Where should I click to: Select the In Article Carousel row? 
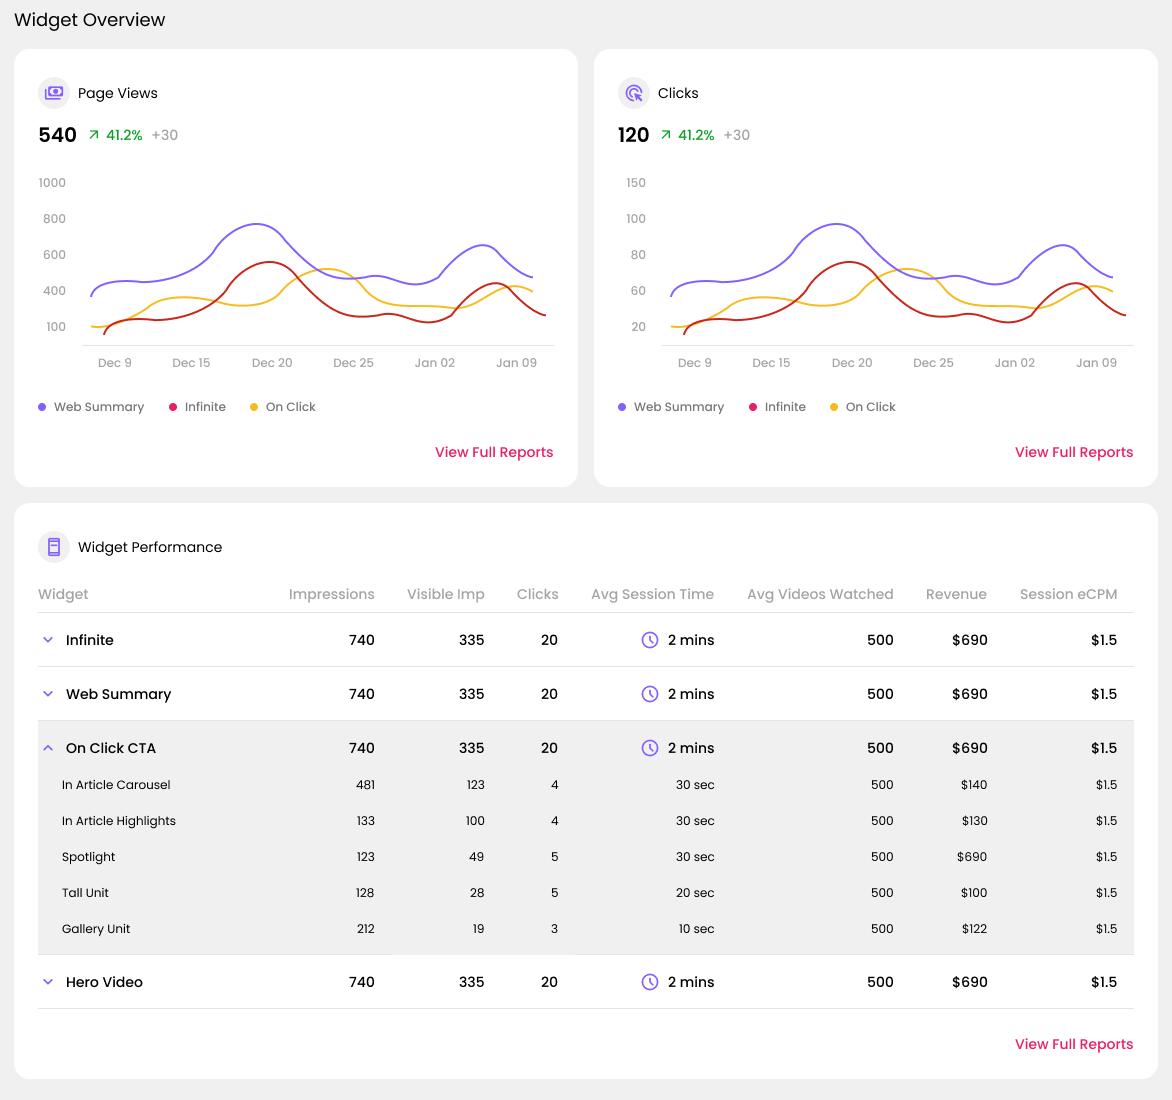pos(586,785)
